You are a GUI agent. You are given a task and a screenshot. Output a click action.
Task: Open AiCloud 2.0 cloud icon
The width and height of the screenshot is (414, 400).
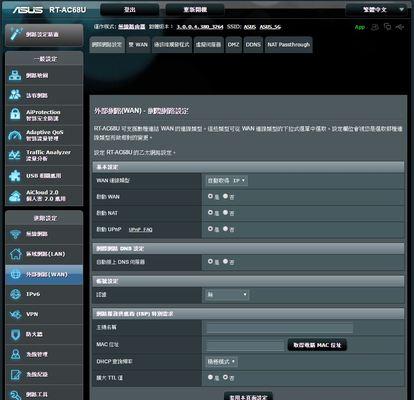(x=15, y=196)
